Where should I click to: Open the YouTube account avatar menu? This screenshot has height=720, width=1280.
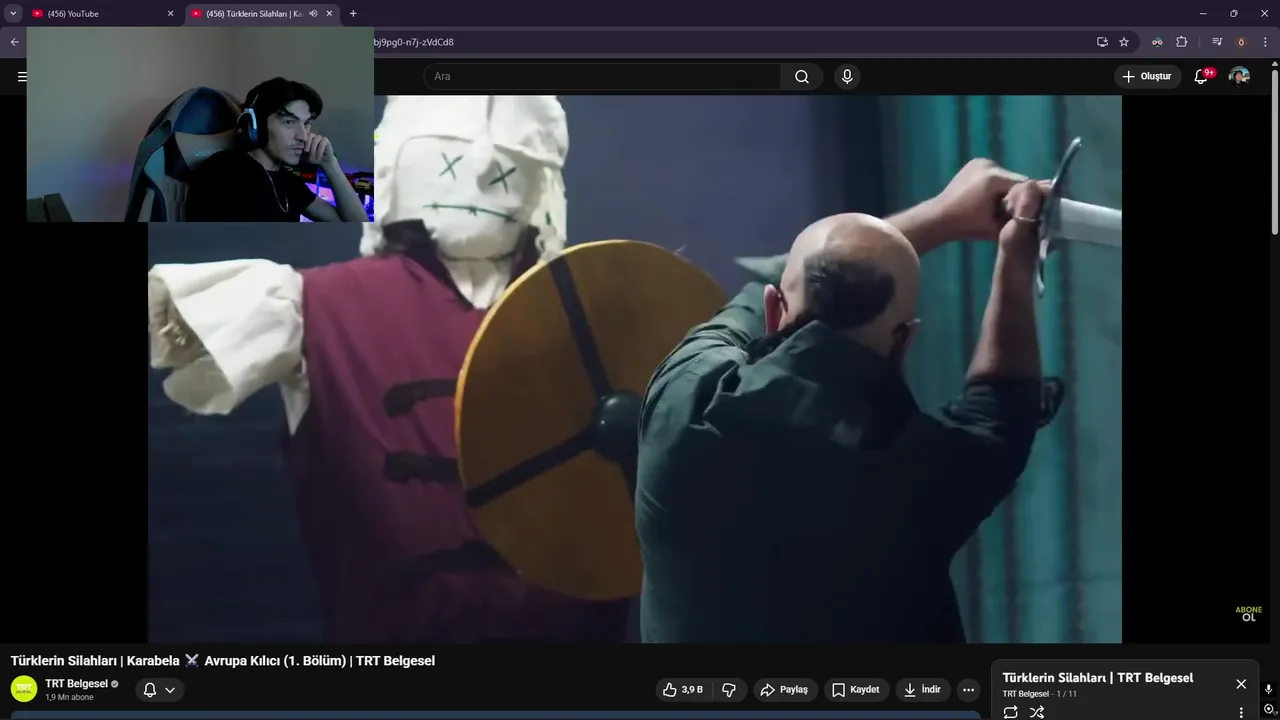point(1239,77)
